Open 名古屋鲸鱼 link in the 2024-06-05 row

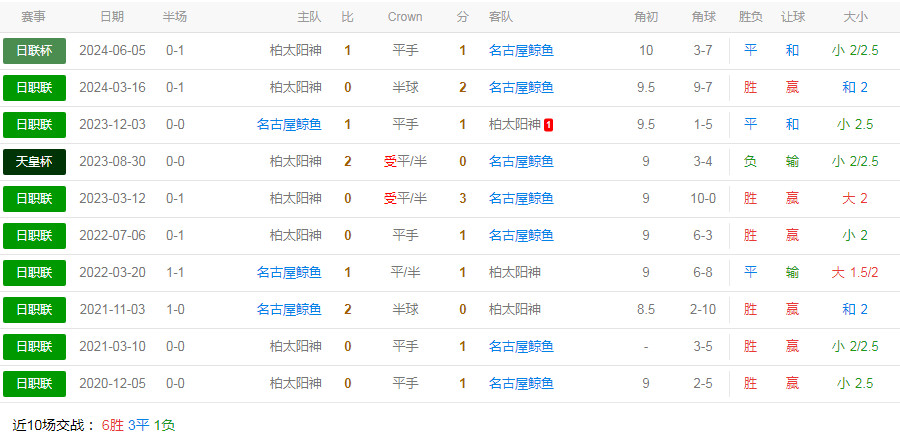(x=521, y=51)
